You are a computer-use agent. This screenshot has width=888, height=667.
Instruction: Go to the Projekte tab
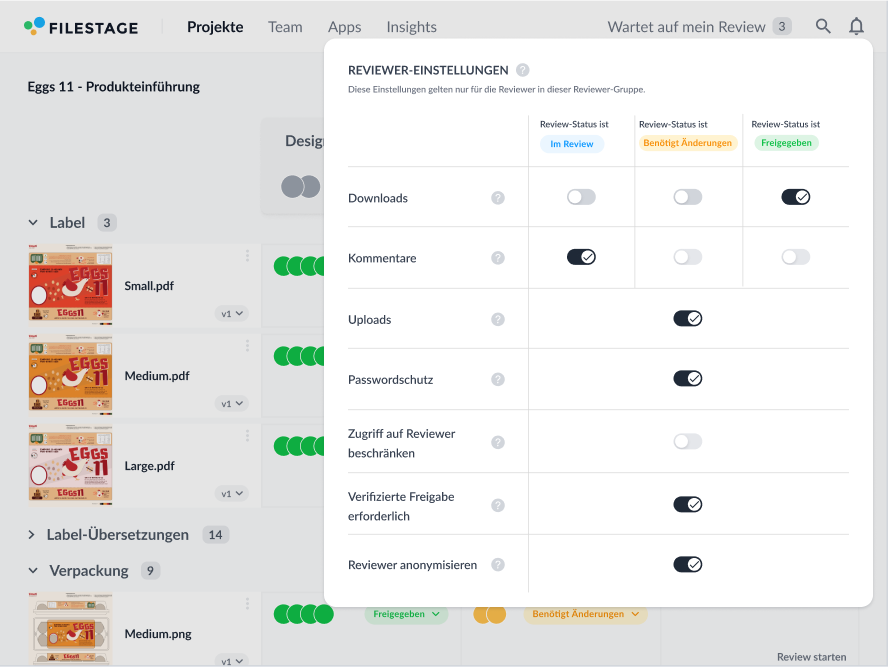point(215,27)
